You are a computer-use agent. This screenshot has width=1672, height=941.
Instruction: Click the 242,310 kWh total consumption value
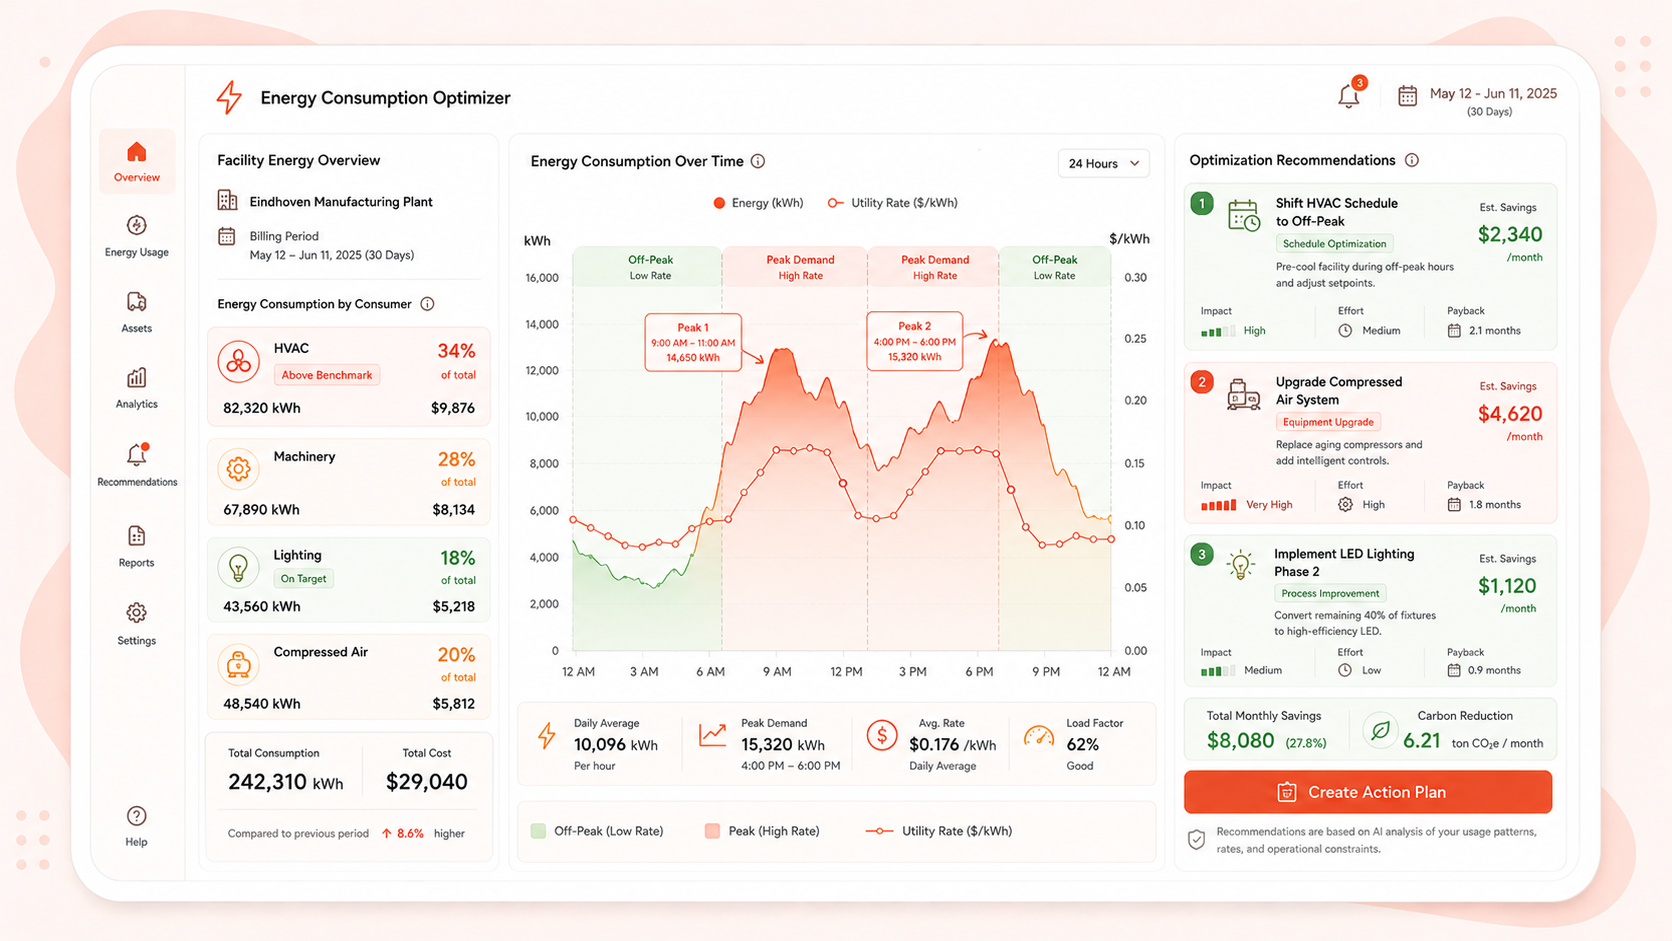[x=286, y=782]
